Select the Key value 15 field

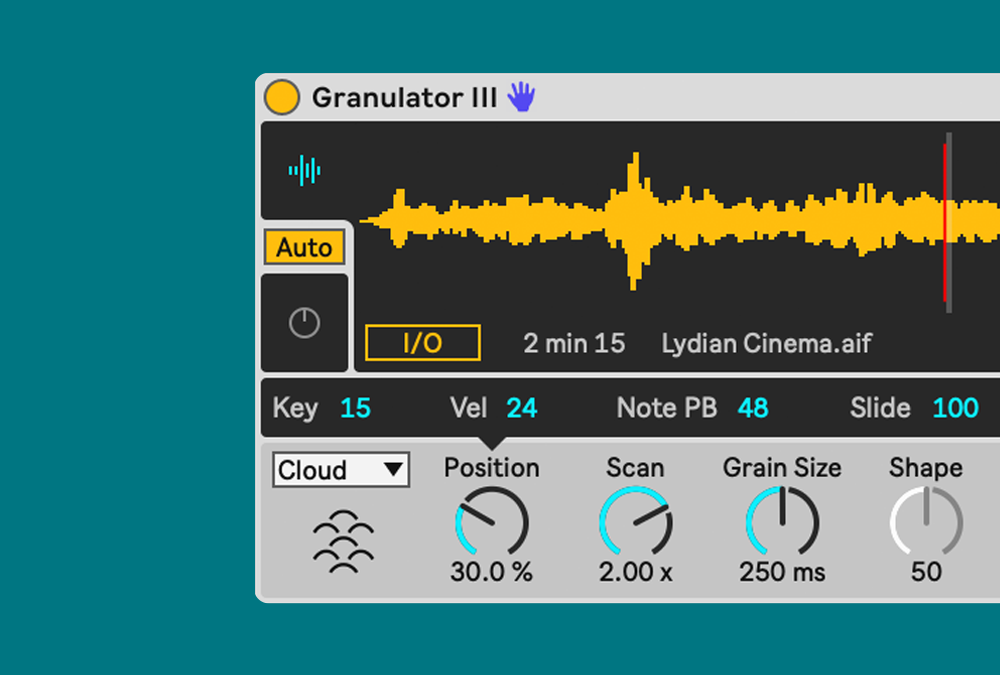point(355,408)
